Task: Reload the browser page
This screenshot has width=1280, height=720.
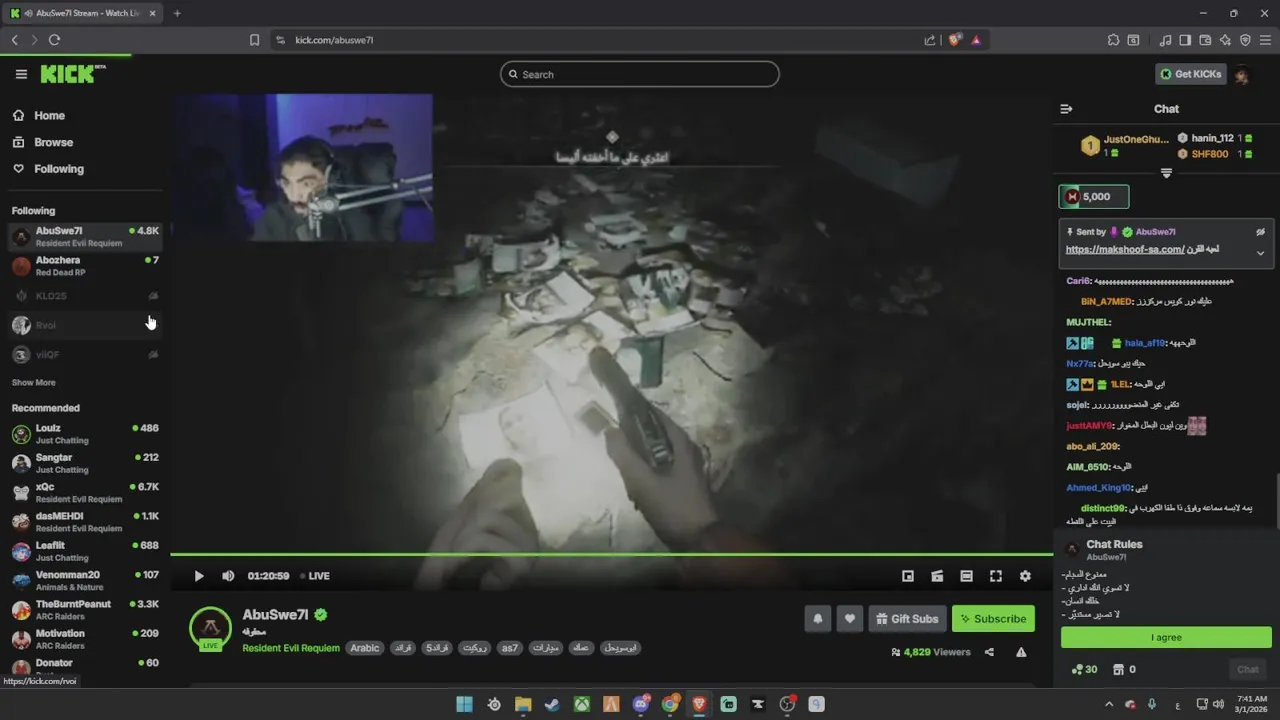Action: point(54,40)
